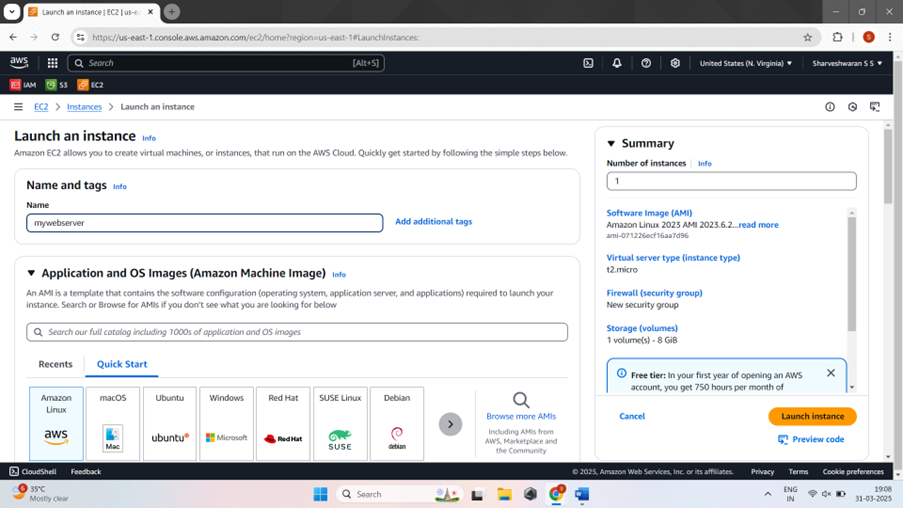Open the clock history icon beside info icon
903x508 pixels.
[852, 107]
